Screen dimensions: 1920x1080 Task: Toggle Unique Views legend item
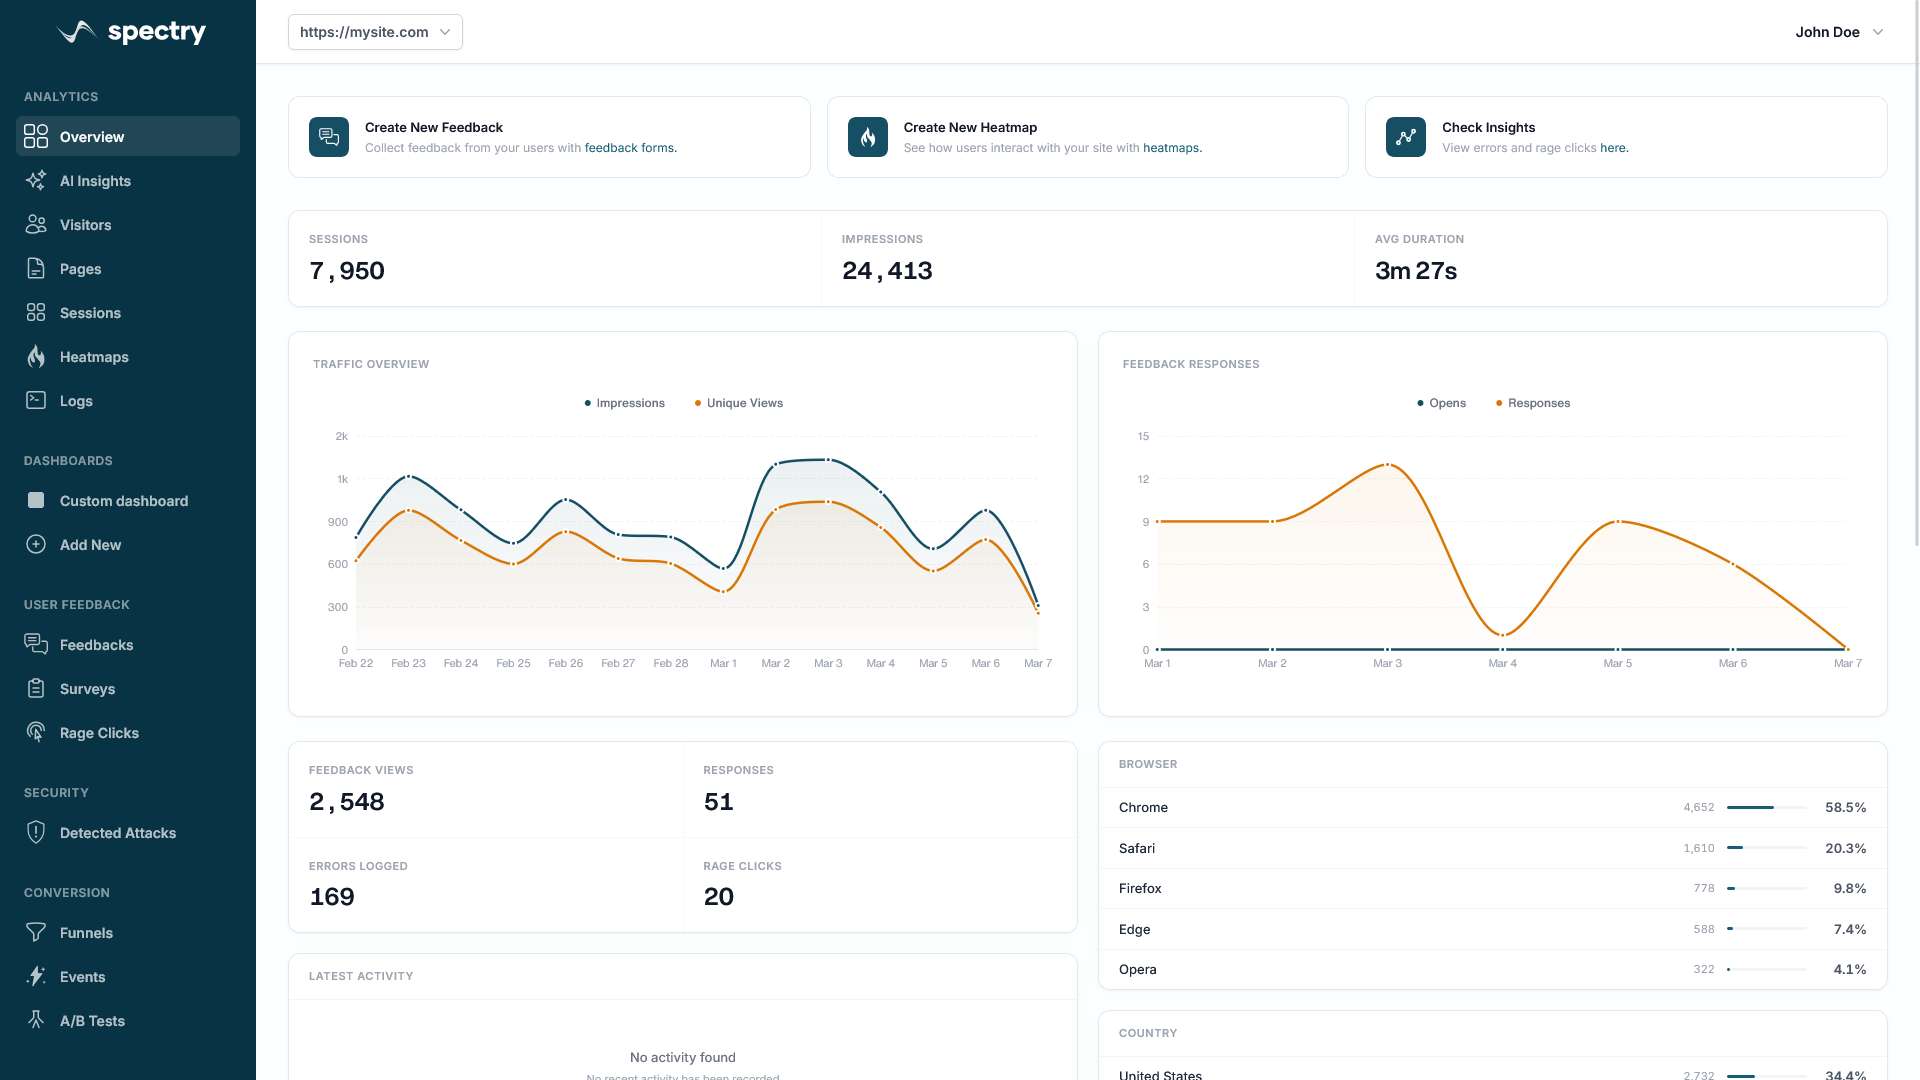[x=738, y=403]
